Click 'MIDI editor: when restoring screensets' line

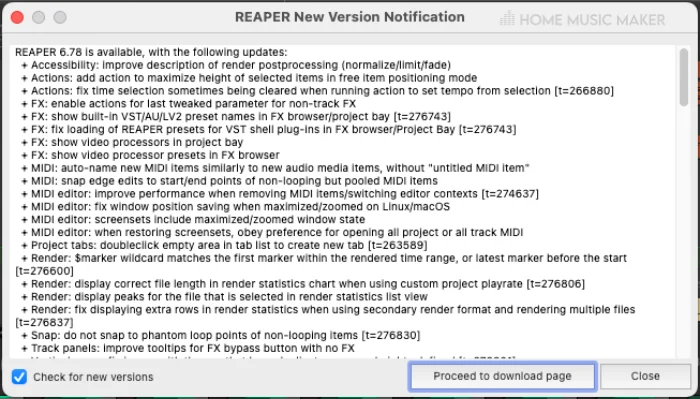(272, 233)
